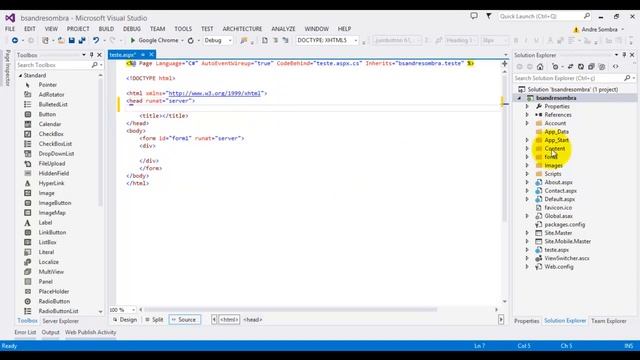640x360 pixels.
Task: Select the Images folder in Solution Explorer
Action: coord(553,165)
